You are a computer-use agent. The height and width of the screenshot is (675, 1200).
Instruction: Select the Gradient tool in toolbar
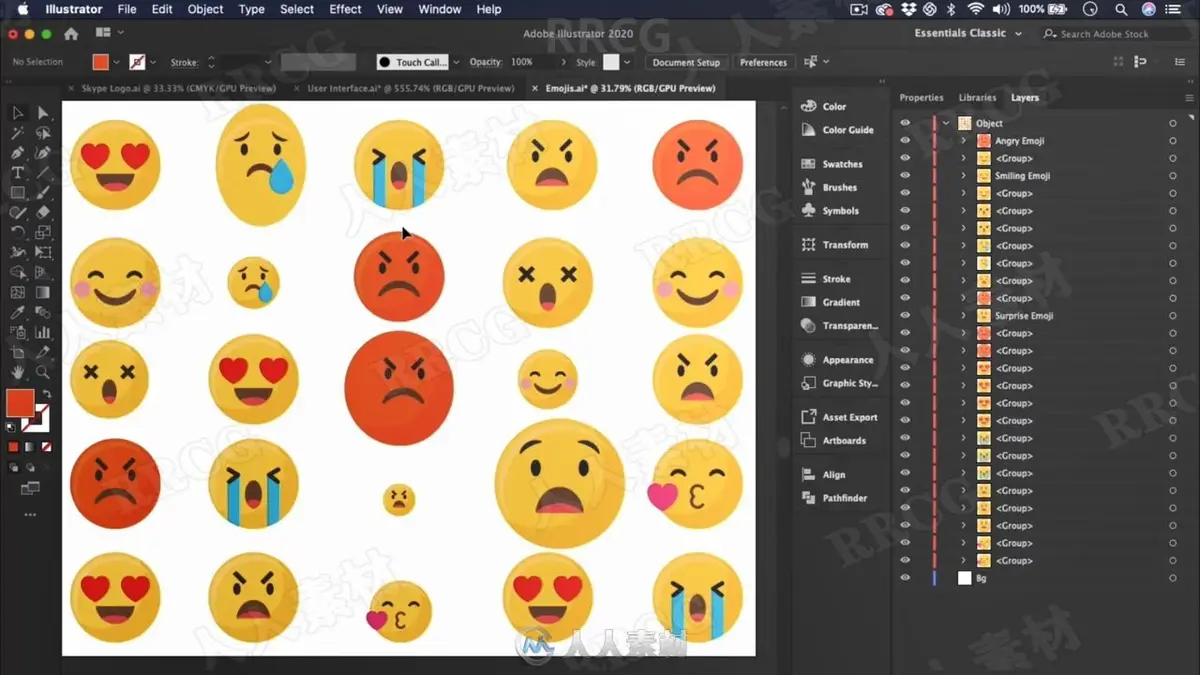(x=43, y=293)
